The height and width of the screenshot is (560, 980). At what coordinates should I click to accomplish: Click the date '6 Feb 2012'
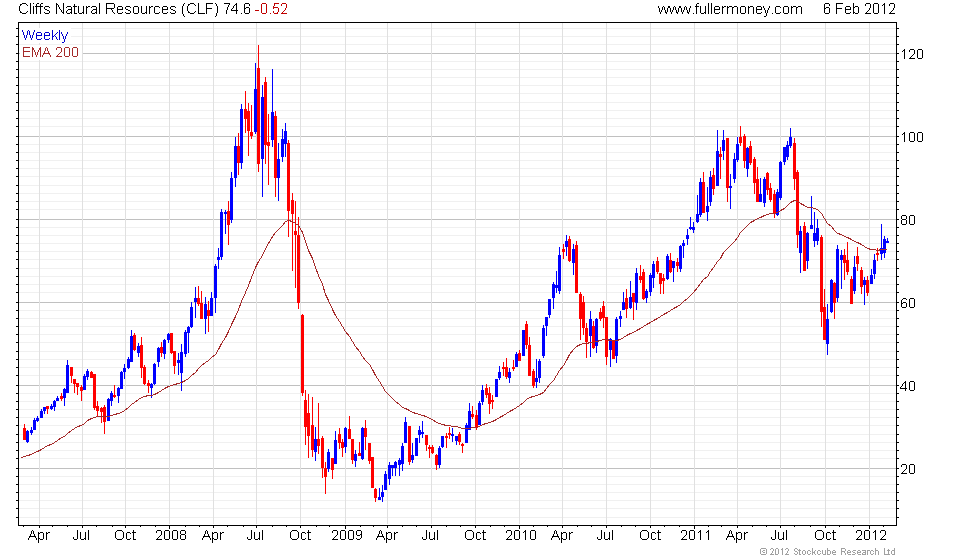pos(859,9)
